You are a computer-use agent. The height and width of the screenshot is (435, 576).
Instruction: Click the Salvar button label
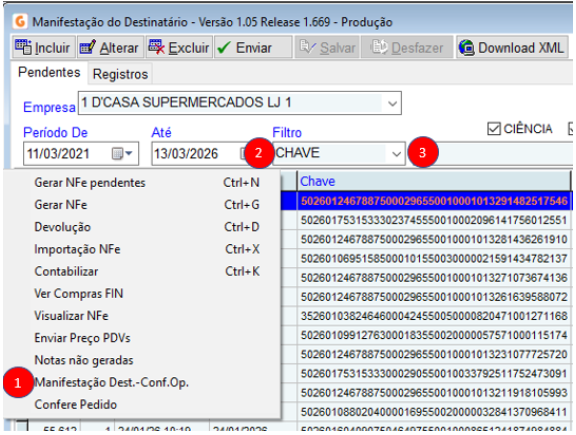[x=337, y=48]
